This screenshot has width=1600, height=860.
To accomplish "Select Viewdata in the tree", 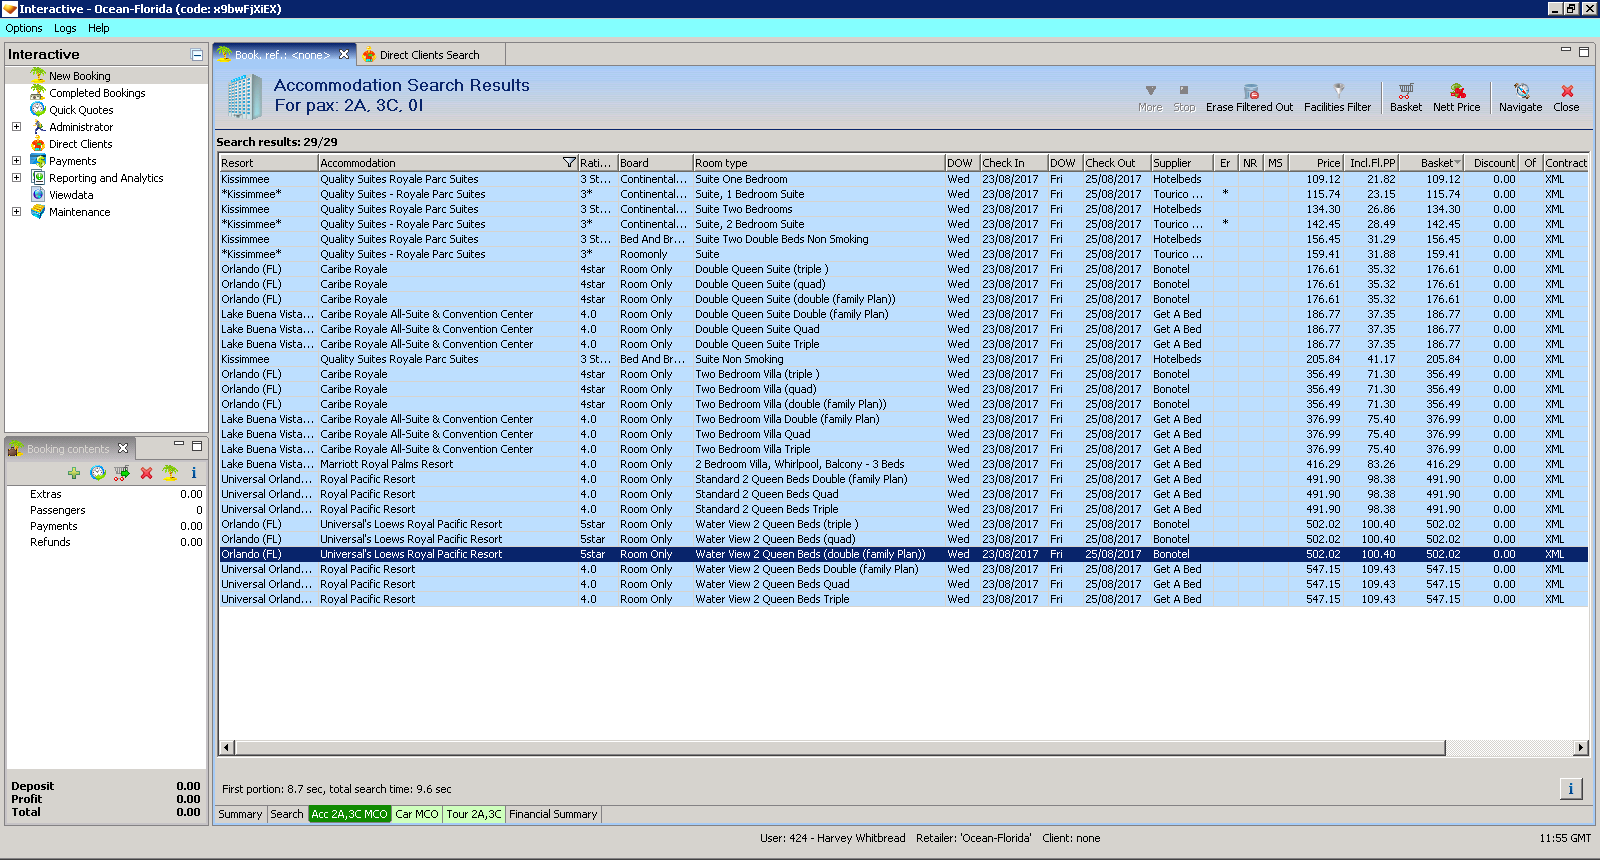I will click(71, 195).
